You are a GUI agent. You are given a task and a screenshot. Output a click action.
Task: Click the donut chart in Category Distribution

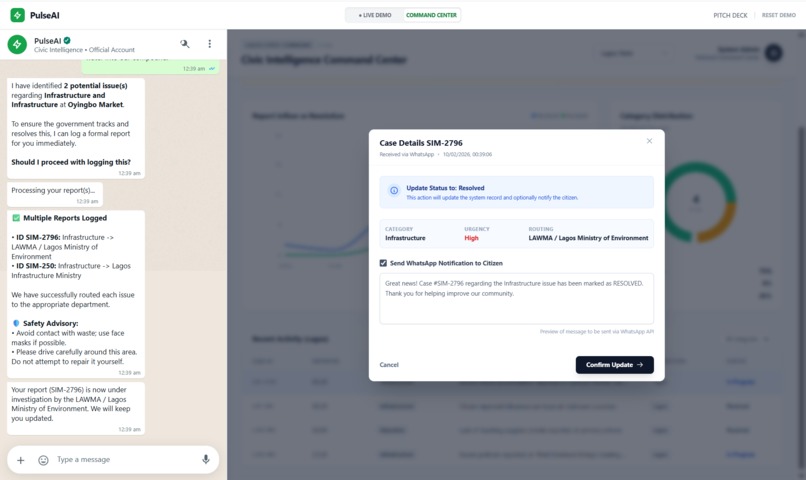[697, 201]
